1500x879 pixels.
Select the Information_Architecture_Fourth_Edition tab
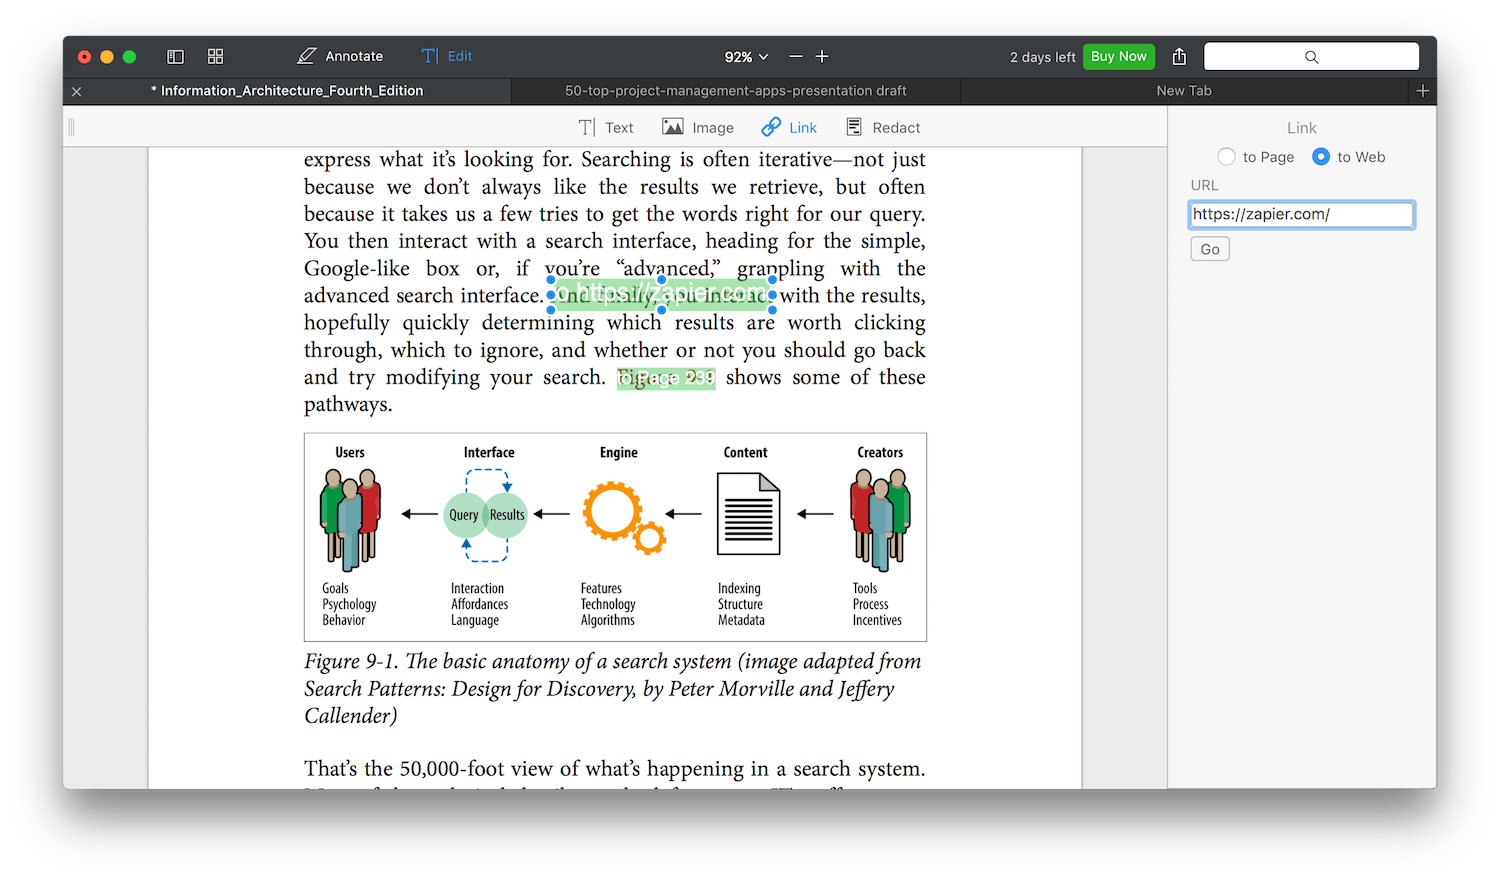tap(287, 91)
